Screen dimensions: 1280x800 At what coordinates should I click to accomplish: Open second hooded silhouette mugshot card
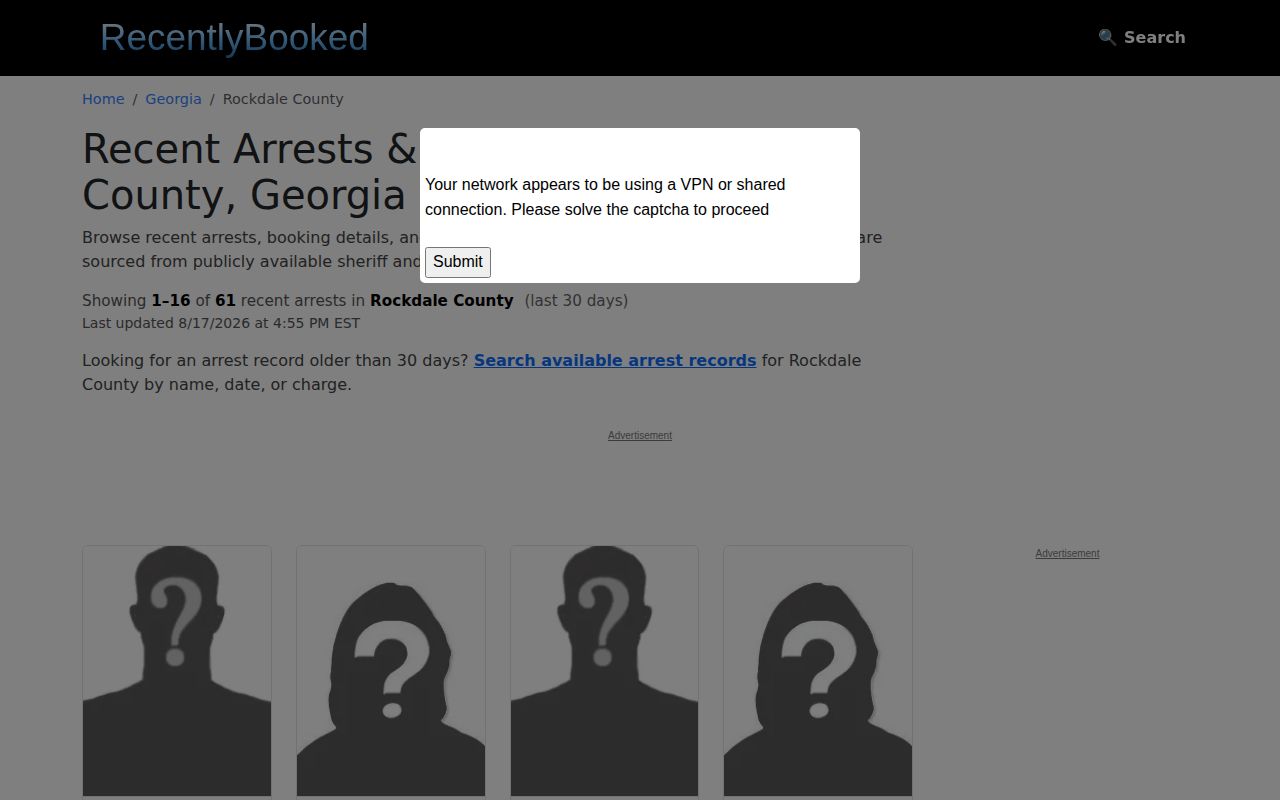[x=391, y=671]
